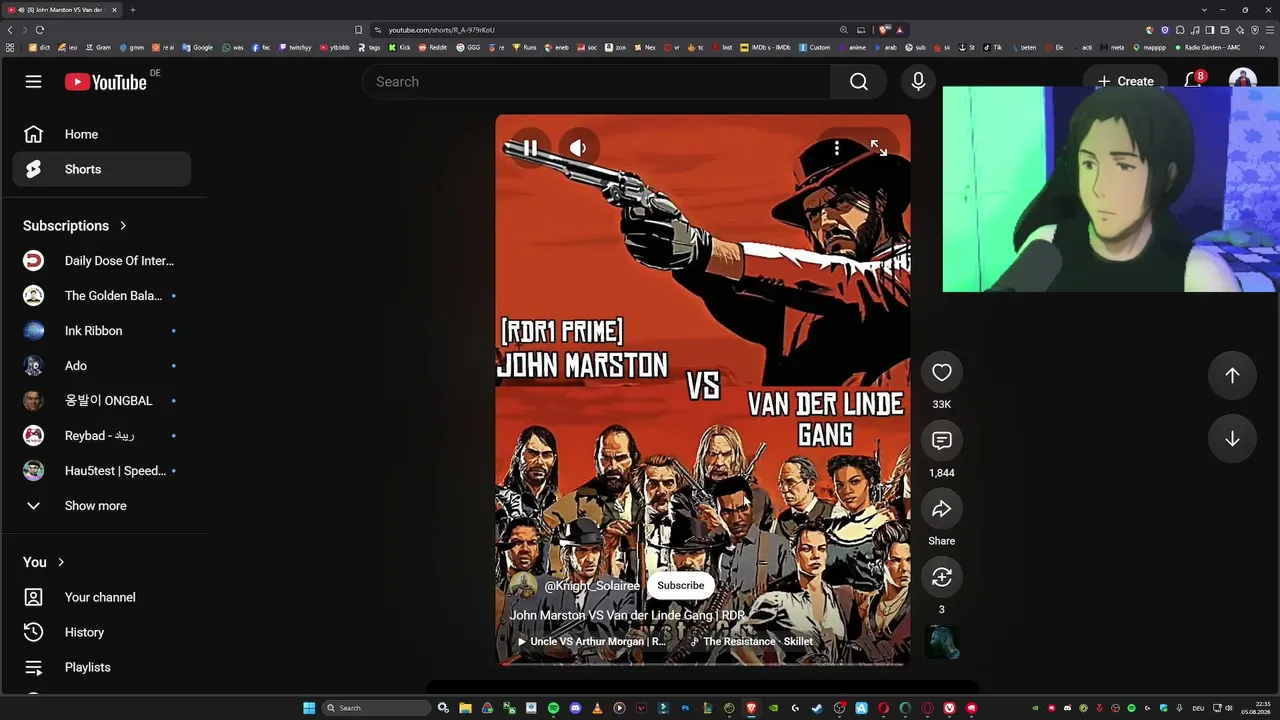
Task: Open the IMDb bookmark
Action: [x=765, y=47]
